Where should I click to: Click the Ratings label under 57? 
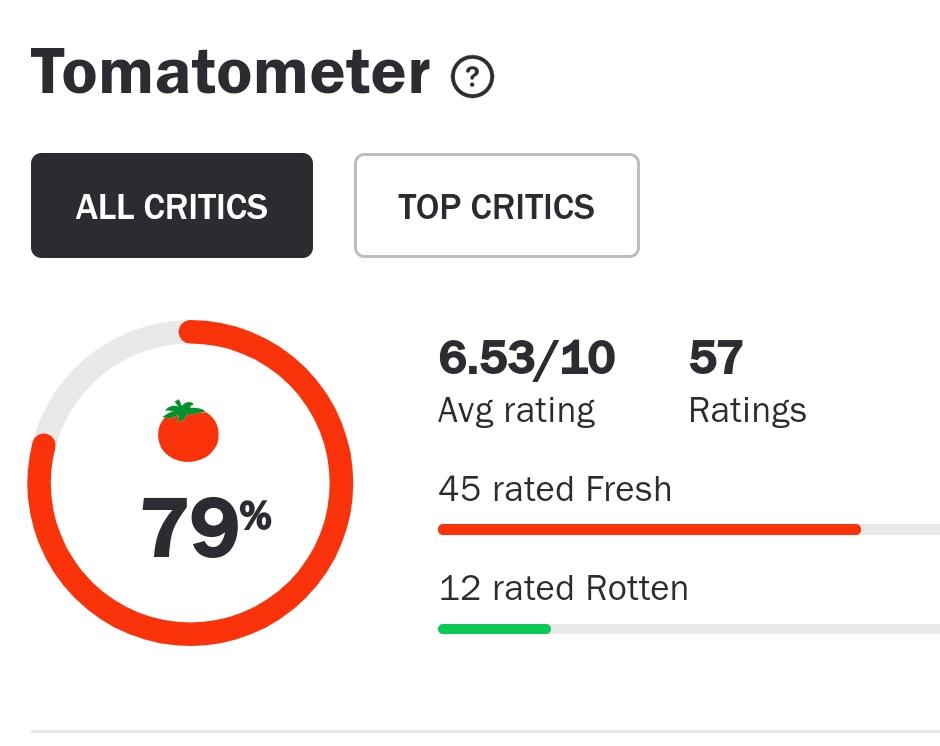tap(747, 410)
